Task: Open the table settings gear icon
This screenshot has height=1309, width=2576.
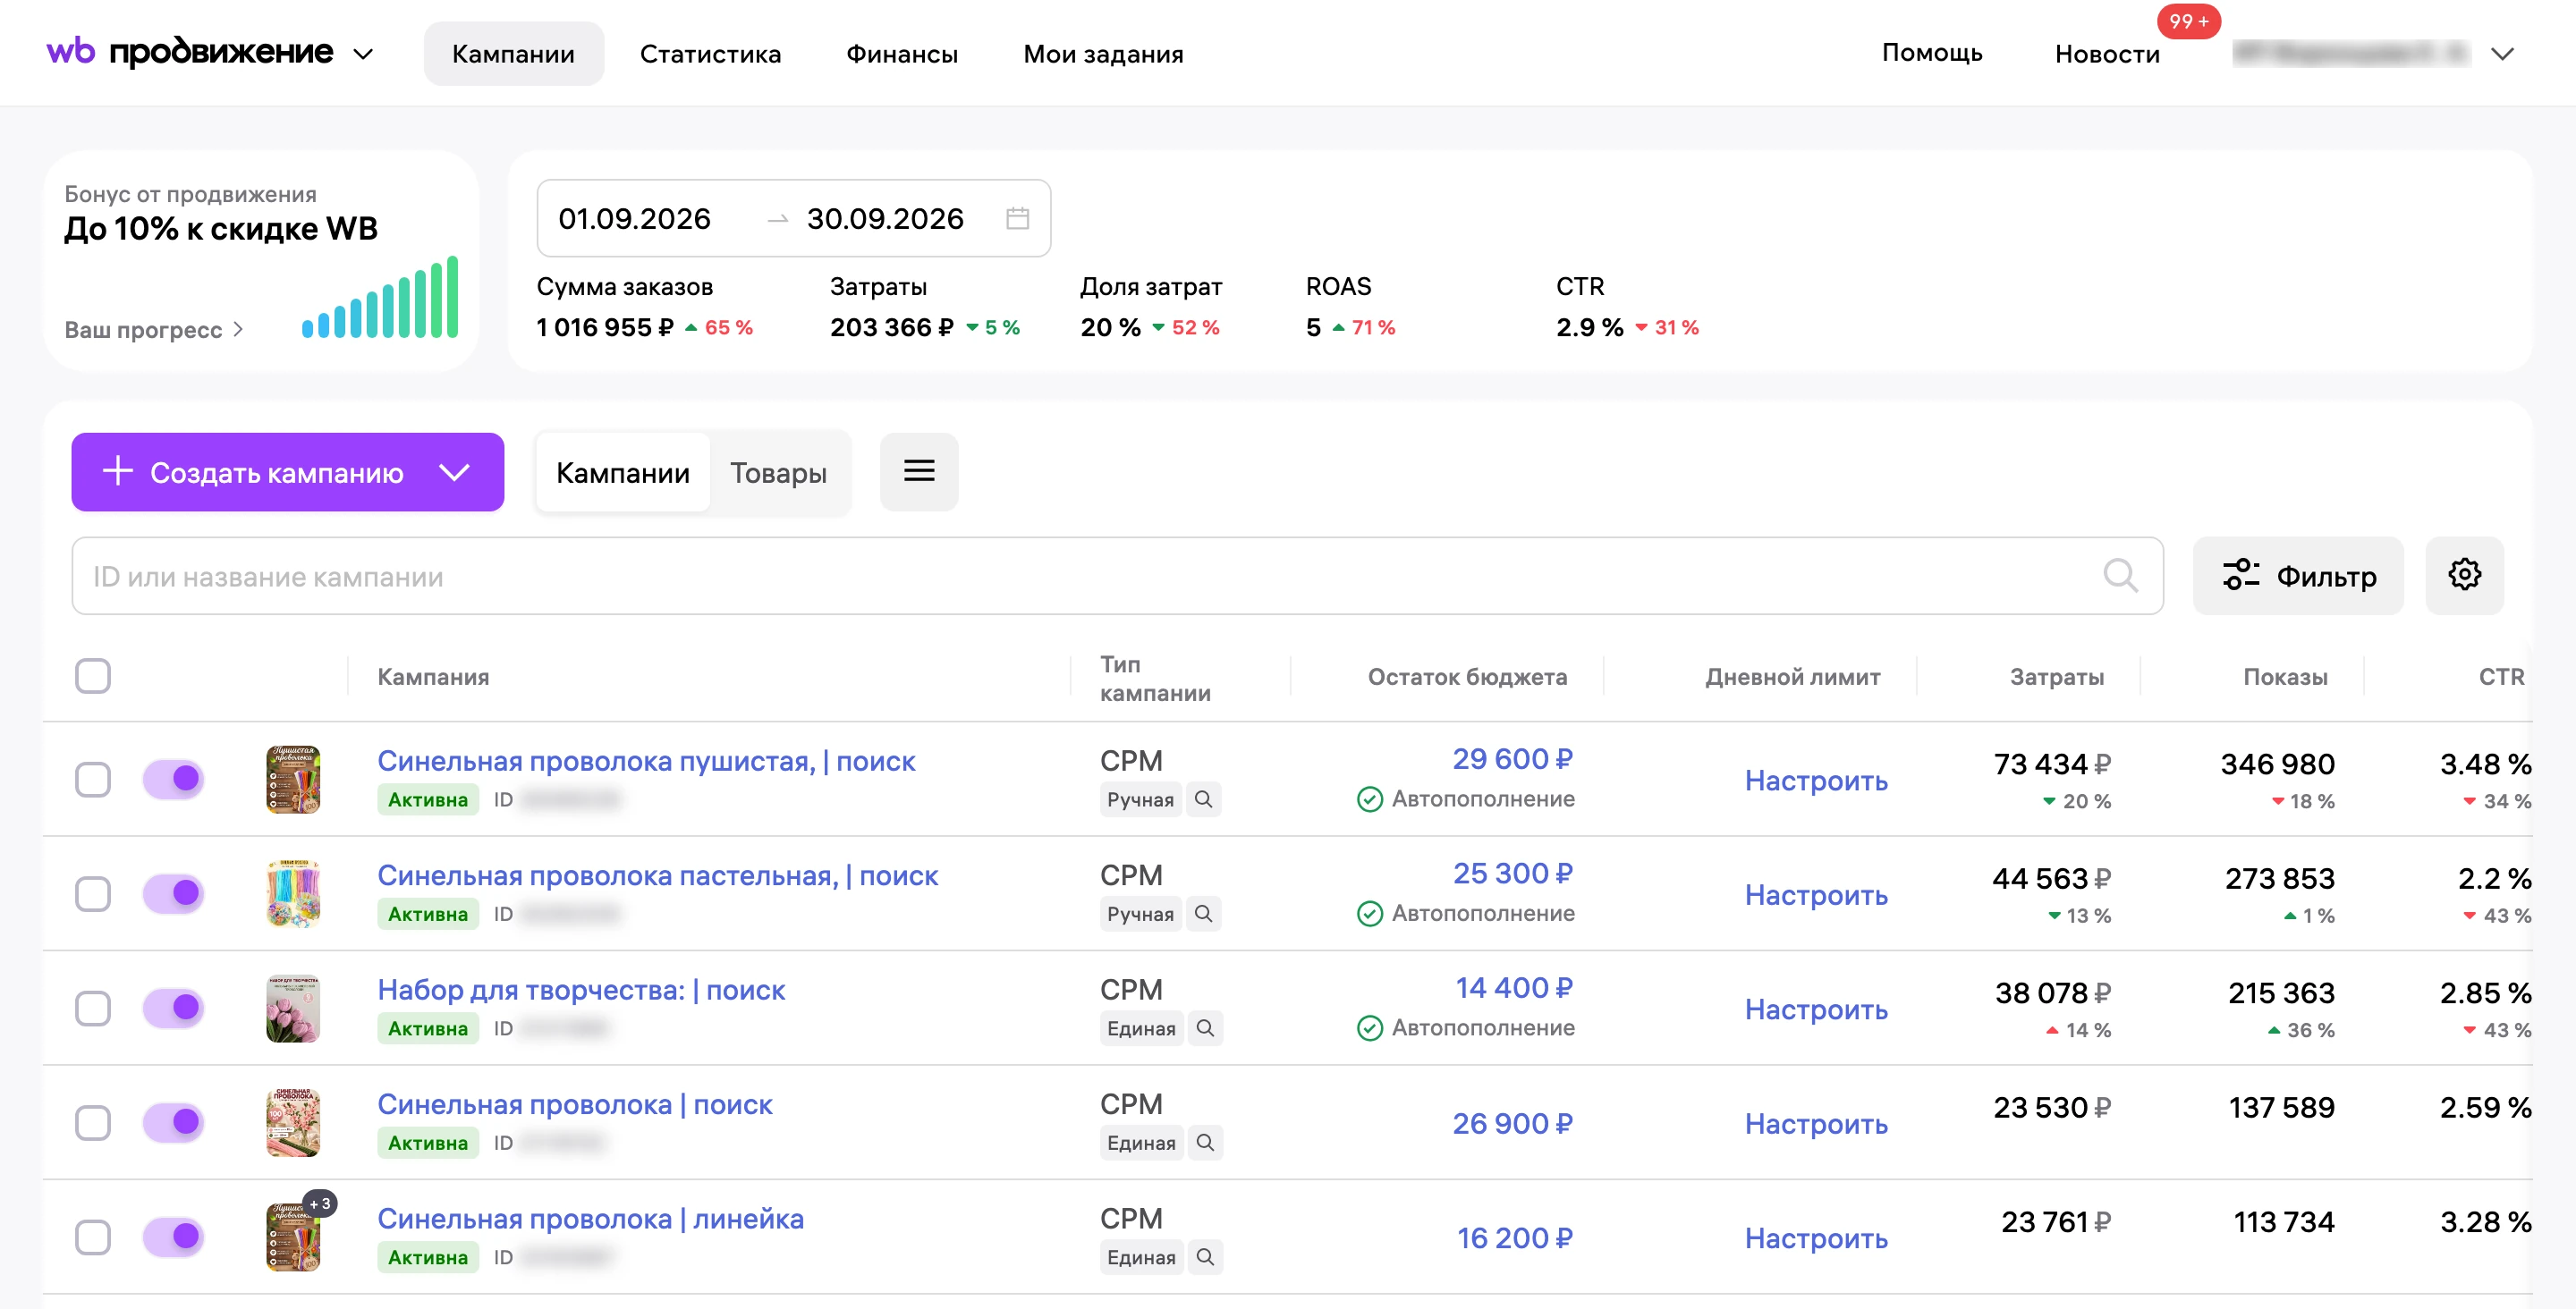Action: pos(2464,575)
